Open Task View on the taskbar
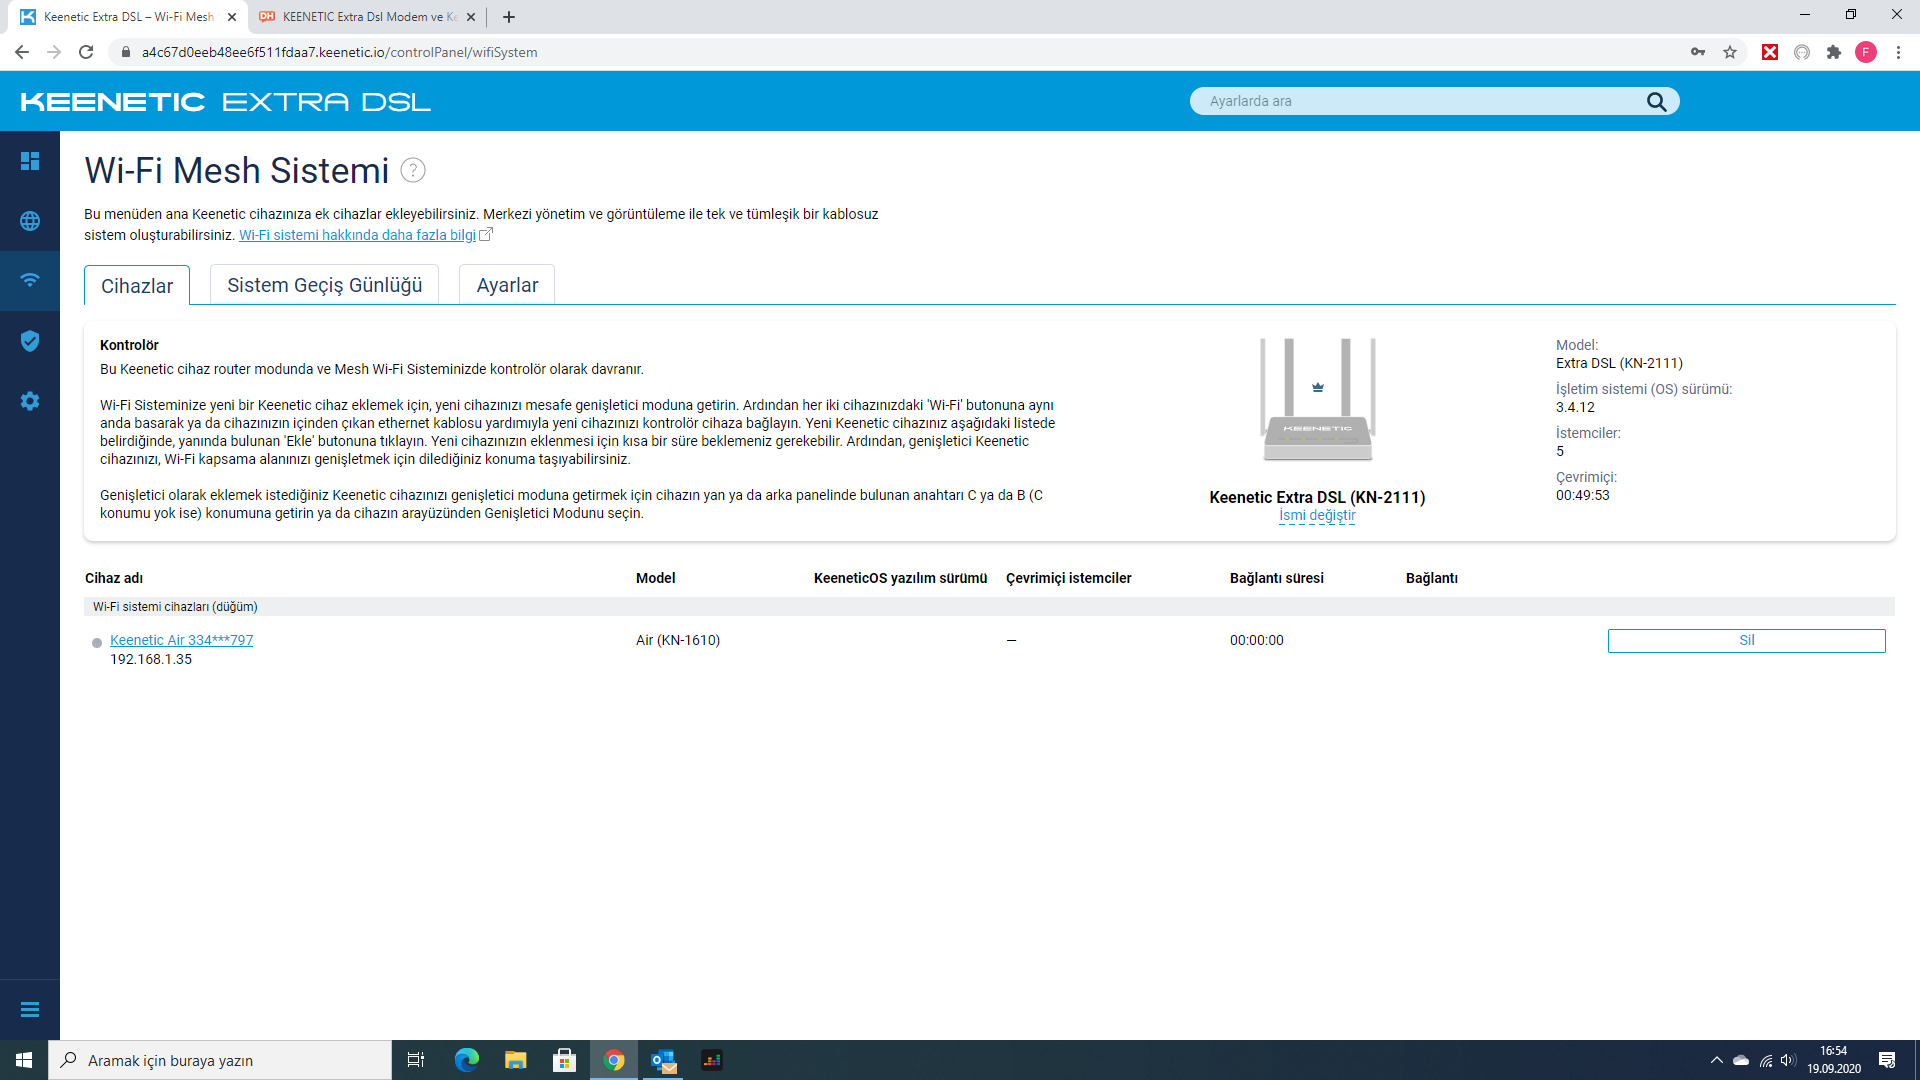The width and height of the screenshot is (1920, 1080). (416, 1060)
